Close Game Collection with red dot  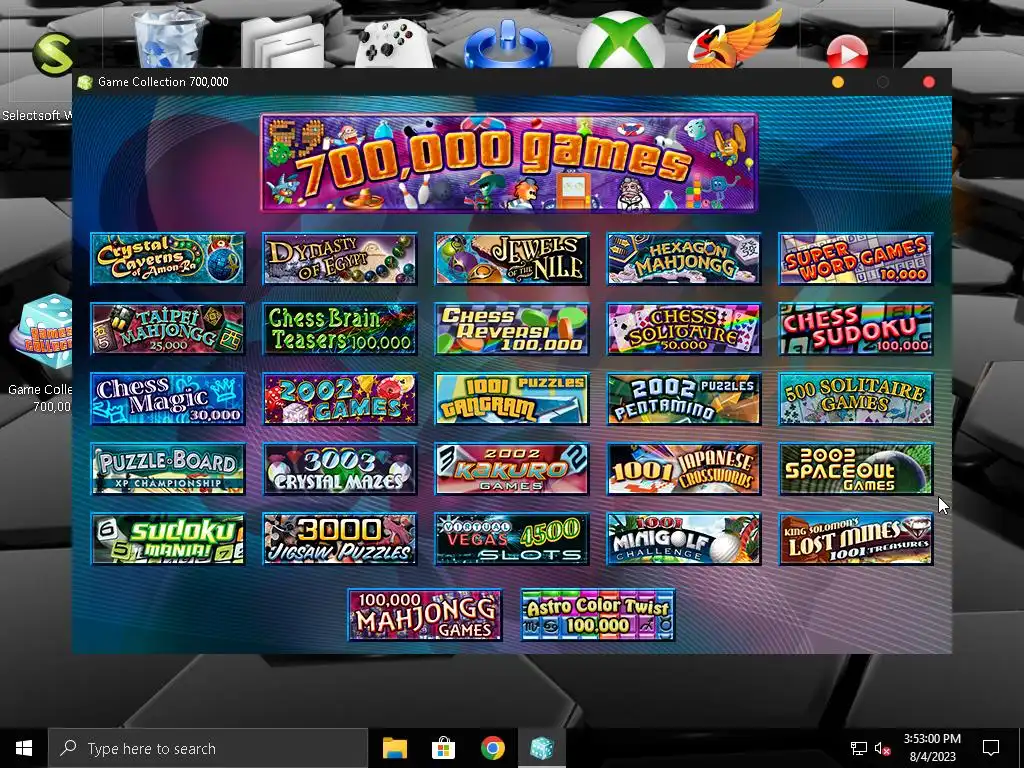(x=929, y=82)
